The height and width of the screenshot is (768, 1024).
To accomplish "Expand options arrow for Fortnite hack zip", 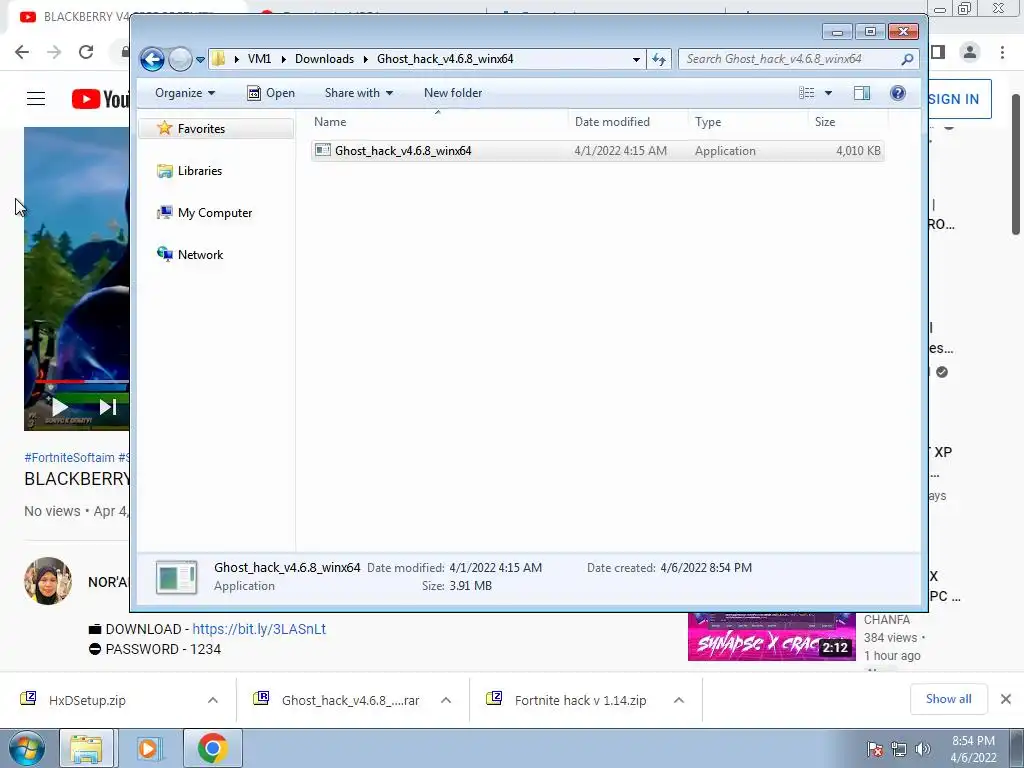I will point(679,700).
